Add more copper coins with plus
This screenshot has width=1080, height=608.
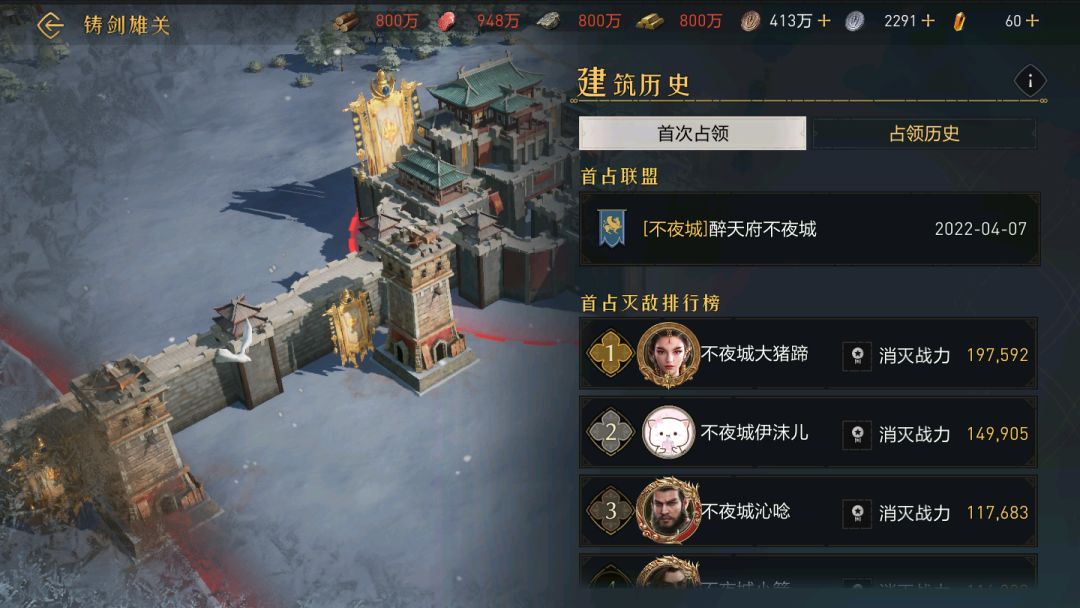click(824, 21)
